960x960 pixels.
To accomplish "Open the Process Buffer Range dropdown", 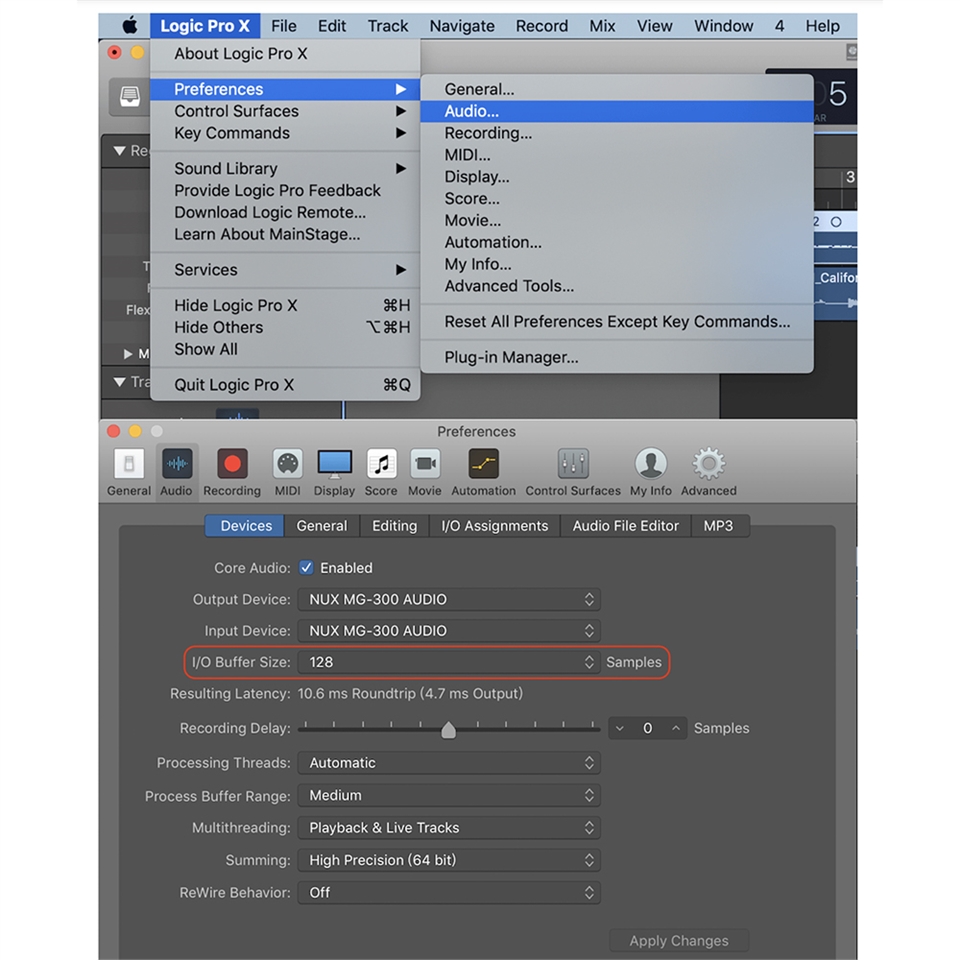I will click(x=449, y=795).
